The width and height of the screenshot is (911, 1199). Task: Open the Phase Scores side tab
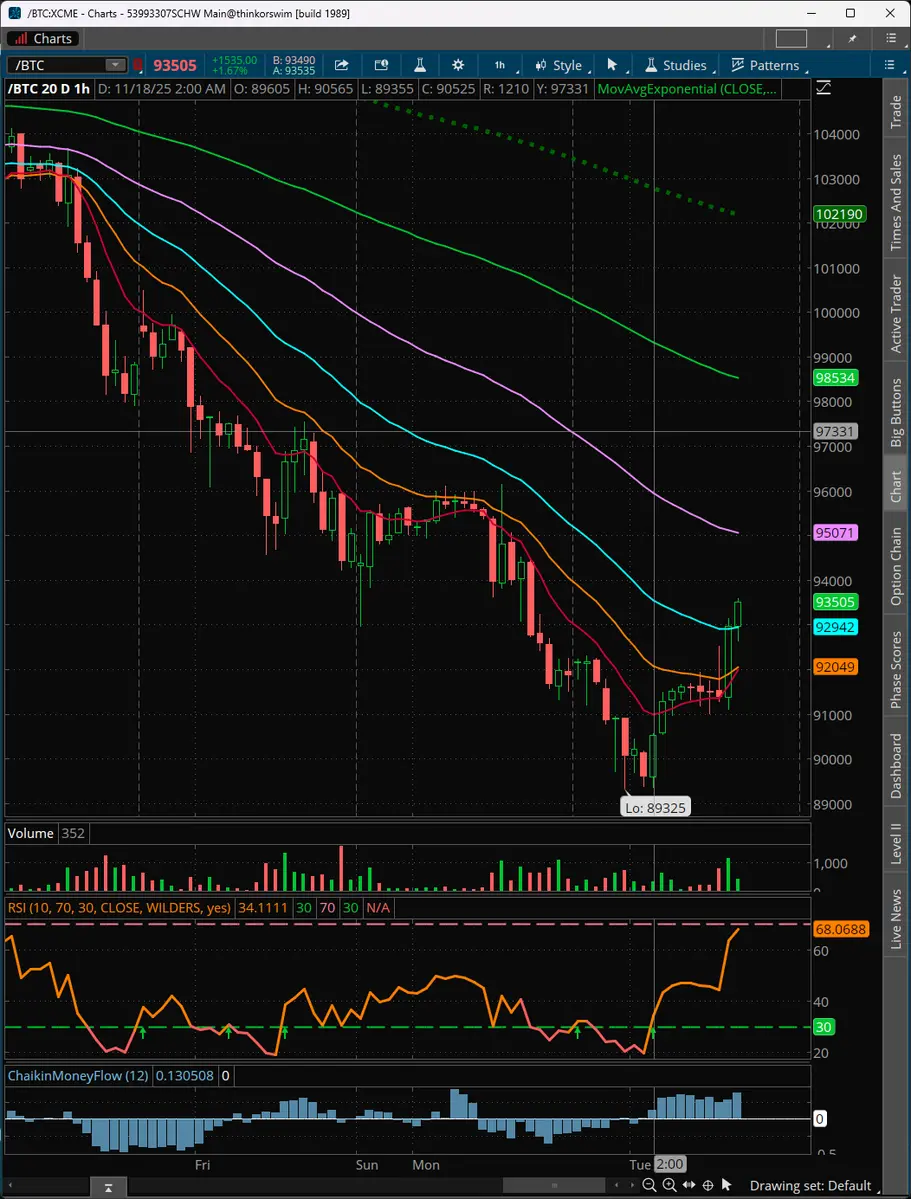(896, 670)
